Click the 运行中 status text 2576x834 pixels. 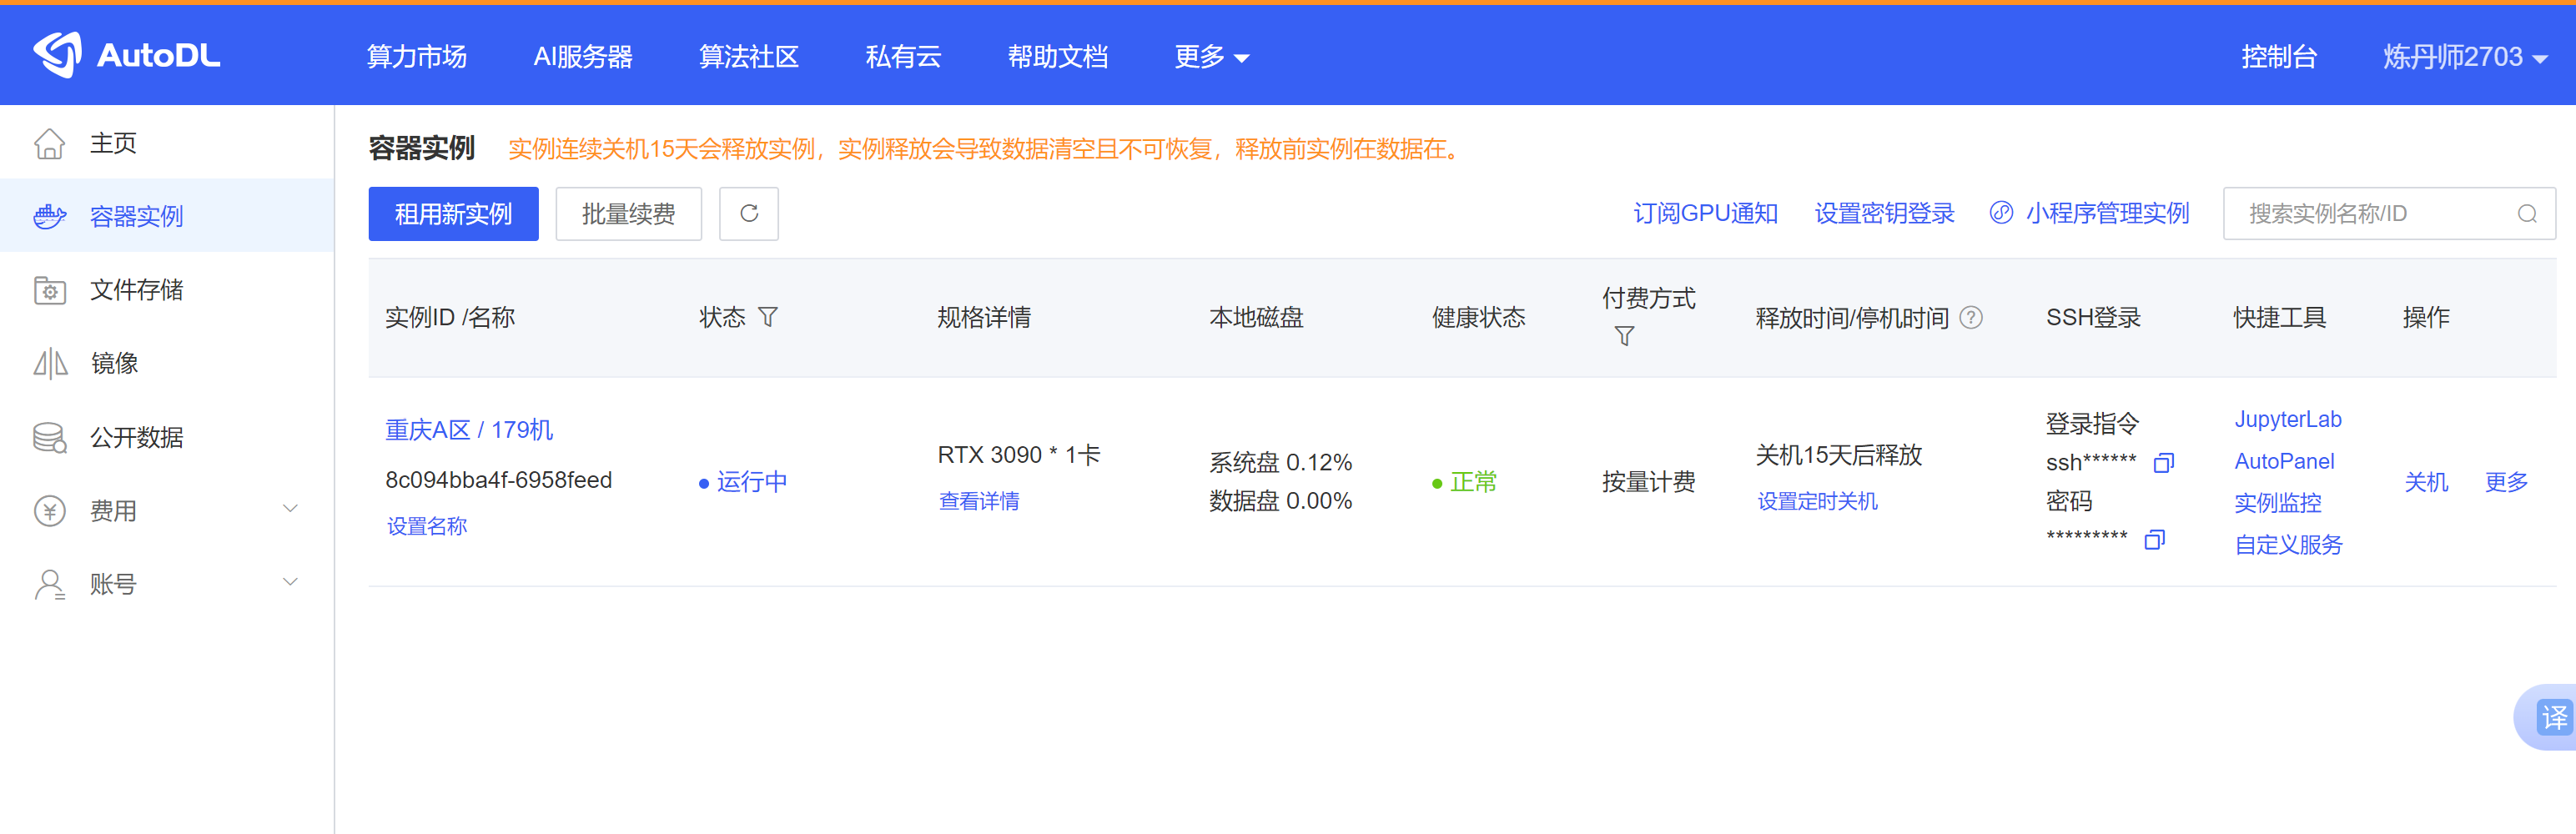tap(751, 482)
